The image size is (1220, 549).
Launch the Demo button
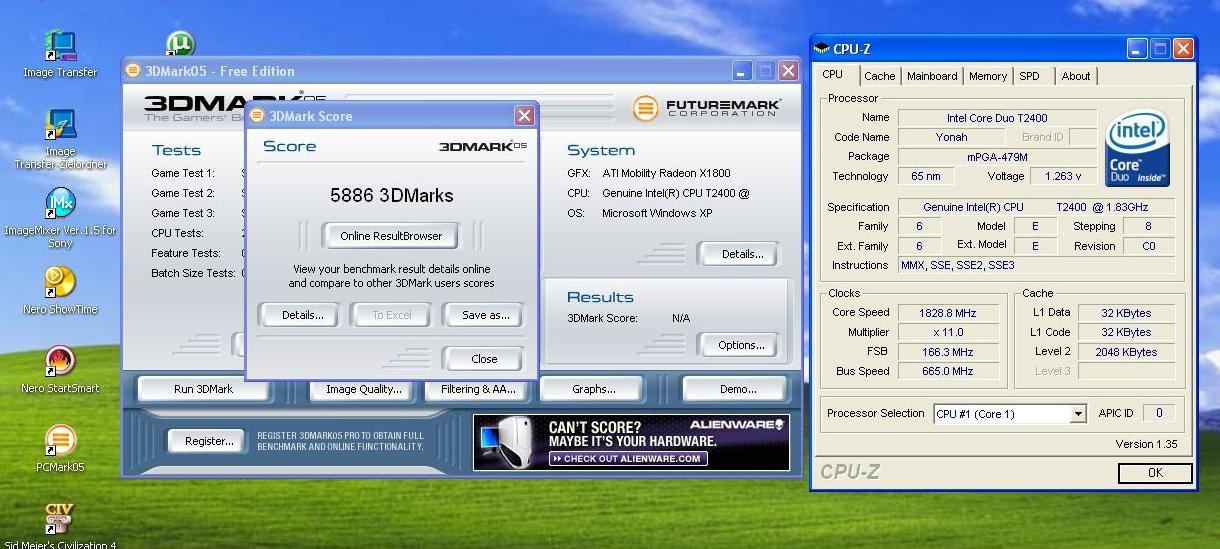[737, 389]
